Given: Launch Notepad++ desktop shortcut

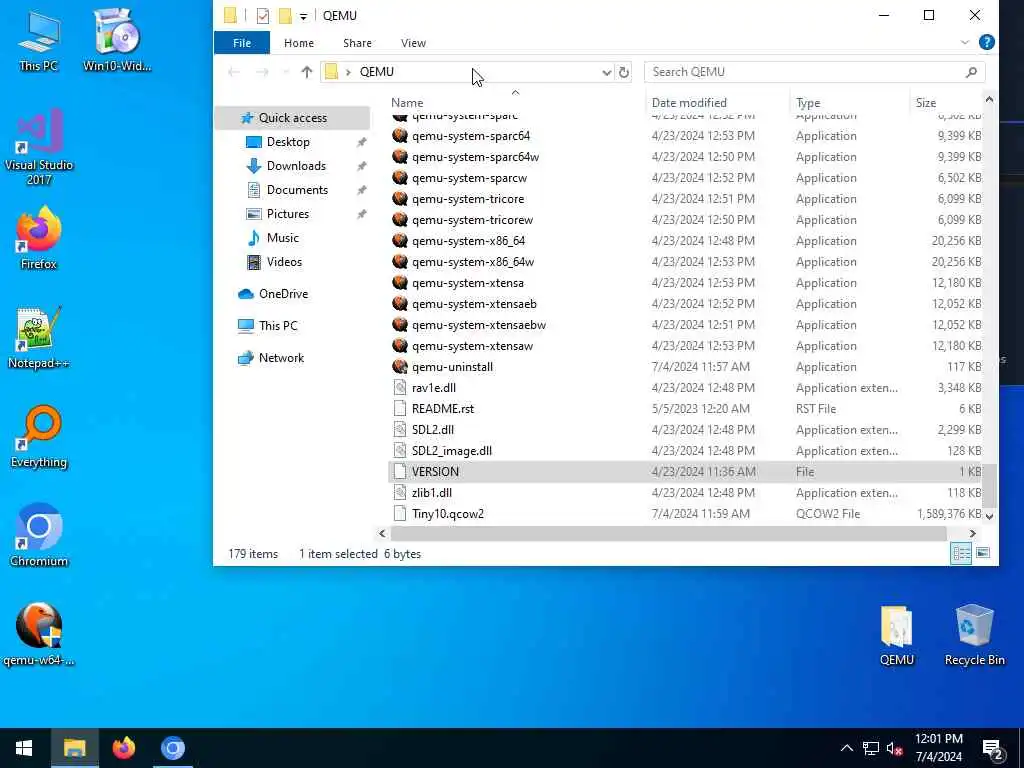Looking at the screenshot, I should click(39, 338).
